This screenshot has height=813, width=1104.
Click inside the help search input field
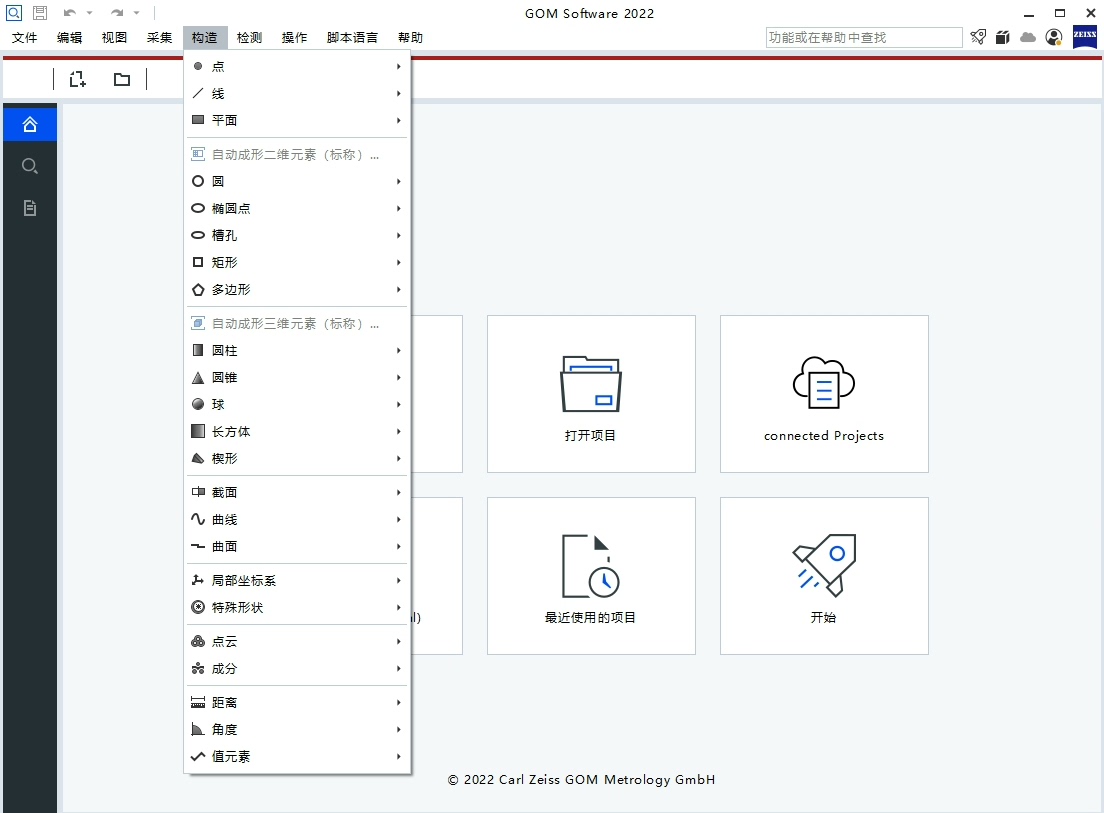(x=862, y=37)
